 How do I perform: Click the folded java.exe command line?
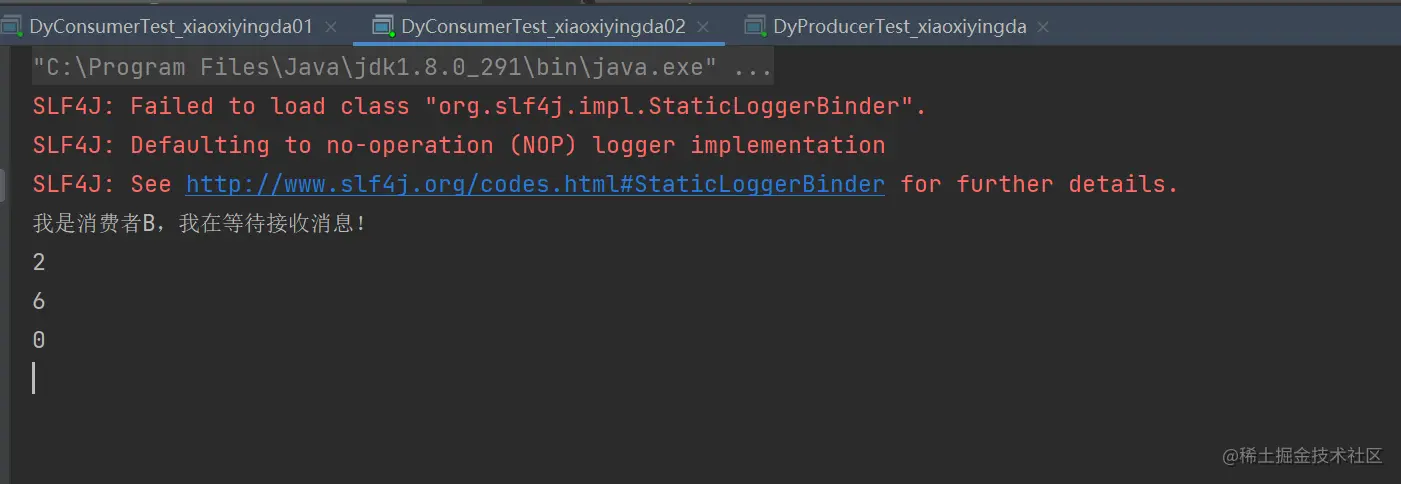(x=402, y=68)
